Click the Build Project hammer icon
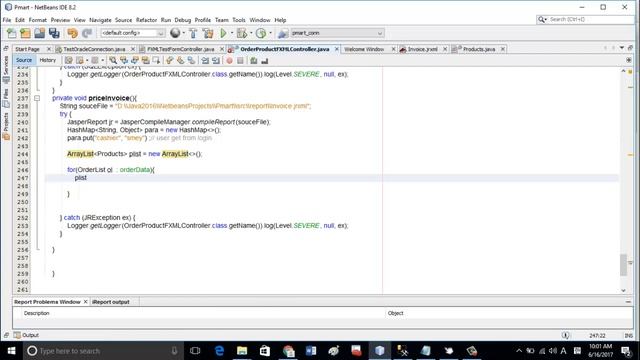Screen dimensions: 640x360 [x=193, y=33]
